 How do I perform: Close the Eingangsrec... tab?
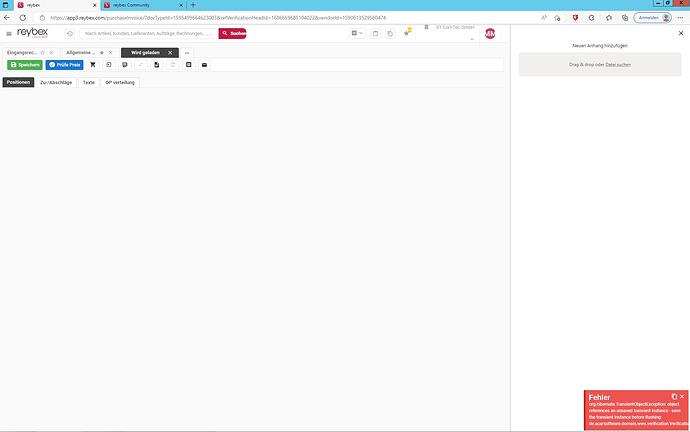[51, 53]
